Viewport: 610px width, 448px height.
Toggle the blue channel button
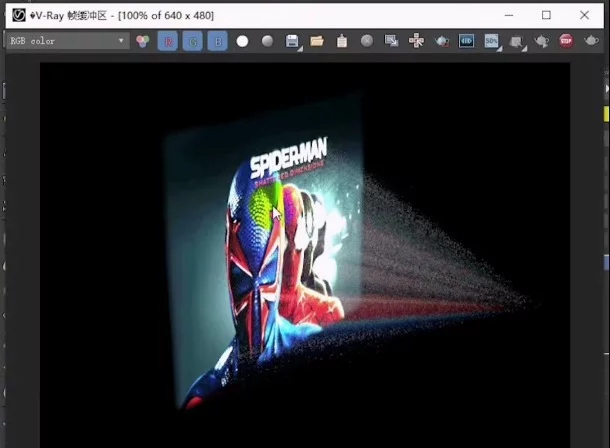(x=218, y=41)
